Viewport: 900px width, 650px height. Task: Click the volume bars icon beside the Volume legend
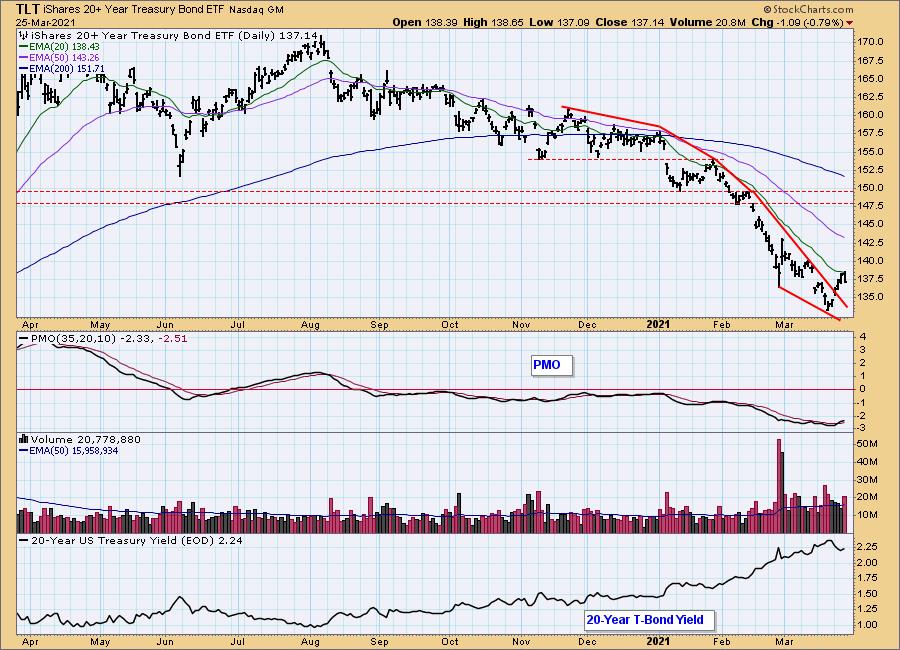[x=24, y=439]
